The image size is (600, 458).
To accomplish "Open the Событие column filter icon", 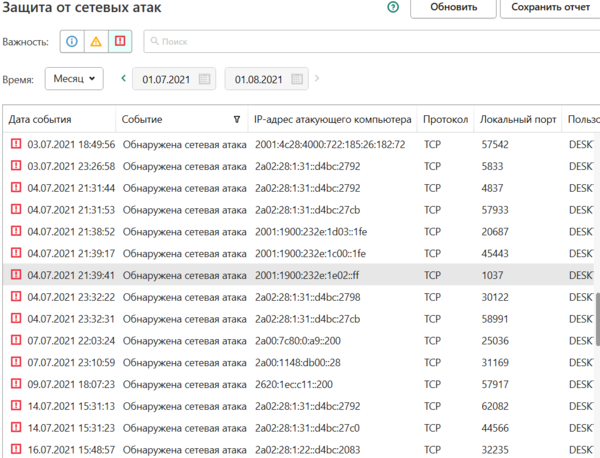I will click(236, 120).
